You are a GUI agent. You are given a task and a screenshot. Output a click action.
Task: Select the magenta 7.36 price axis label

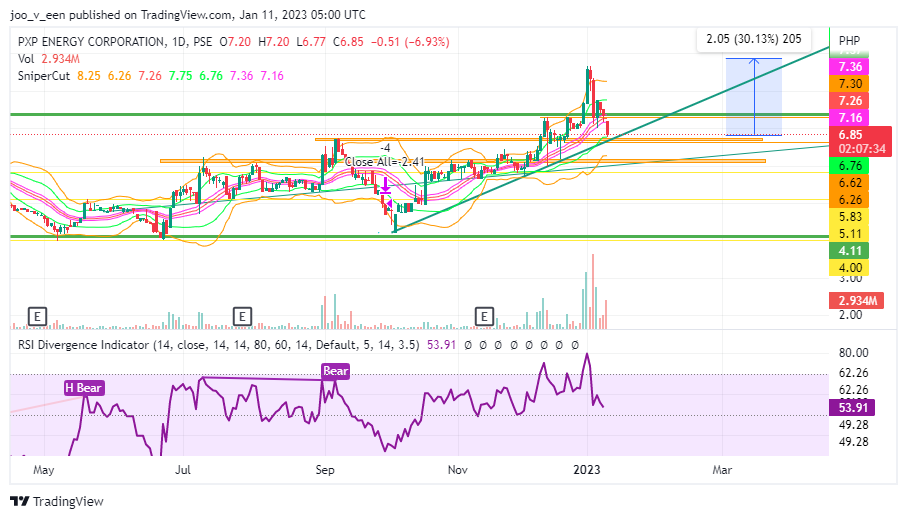tap(850, 67)
